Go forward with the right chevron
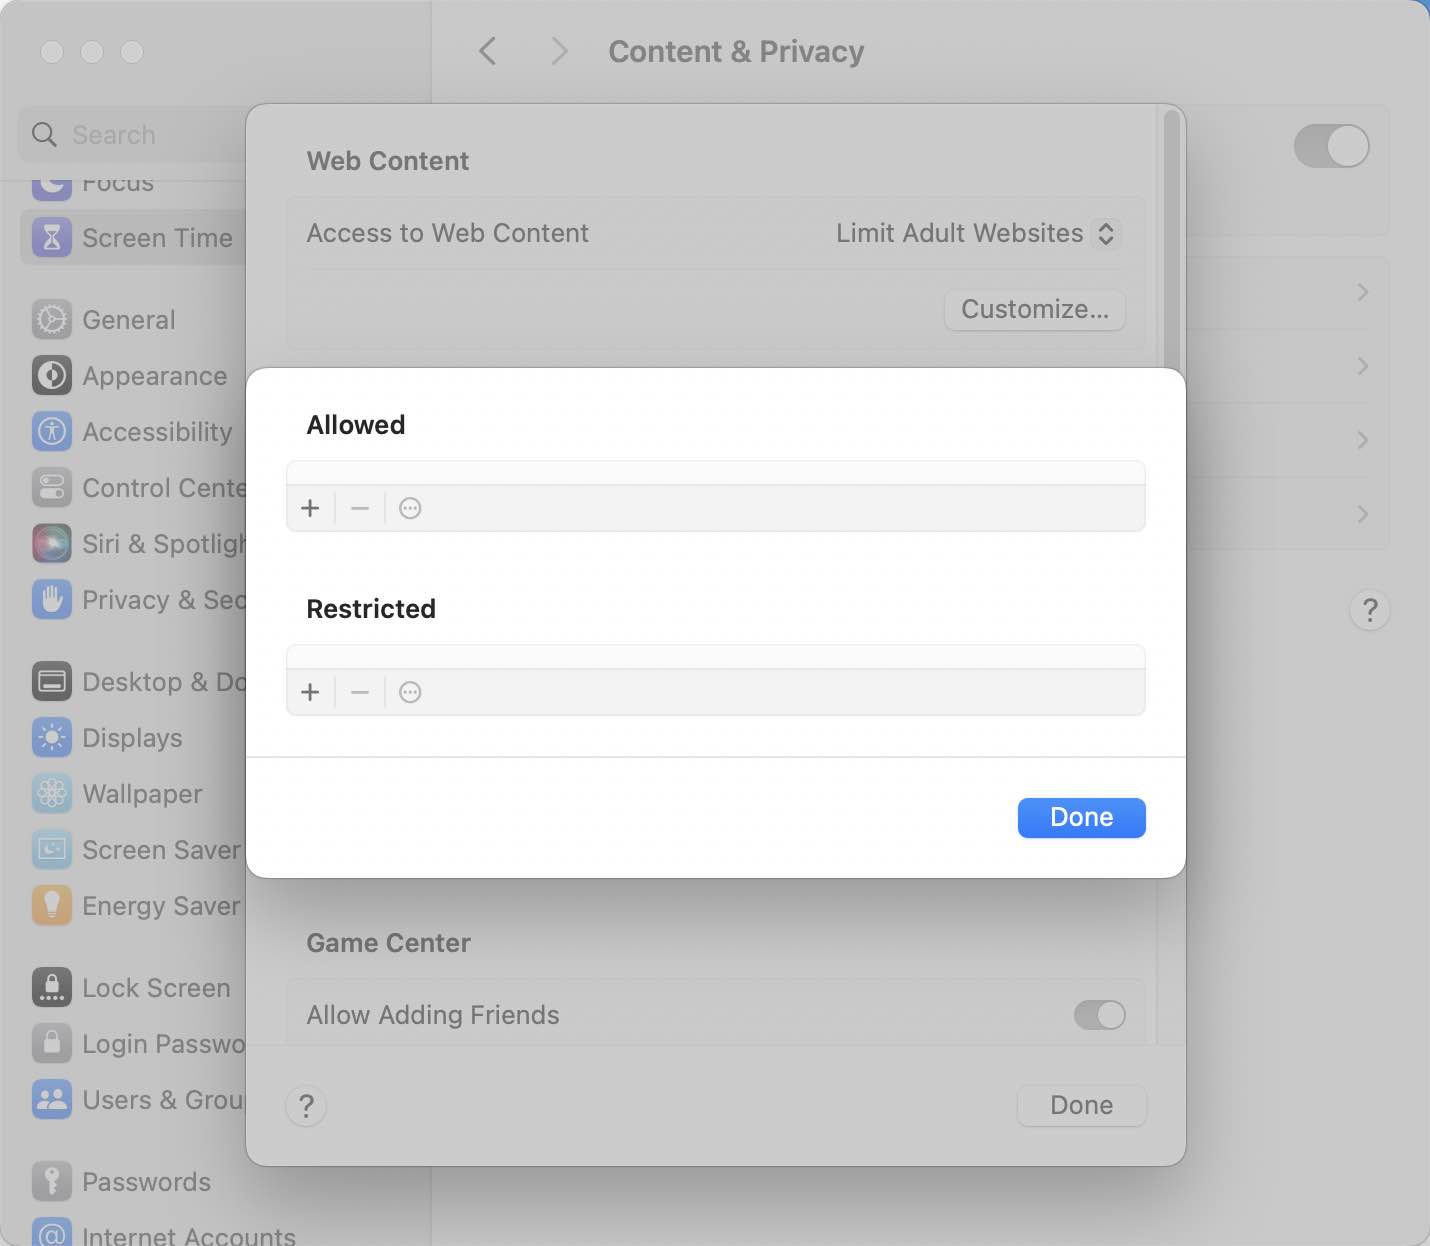1430x1246 pixels. (559, 51)
